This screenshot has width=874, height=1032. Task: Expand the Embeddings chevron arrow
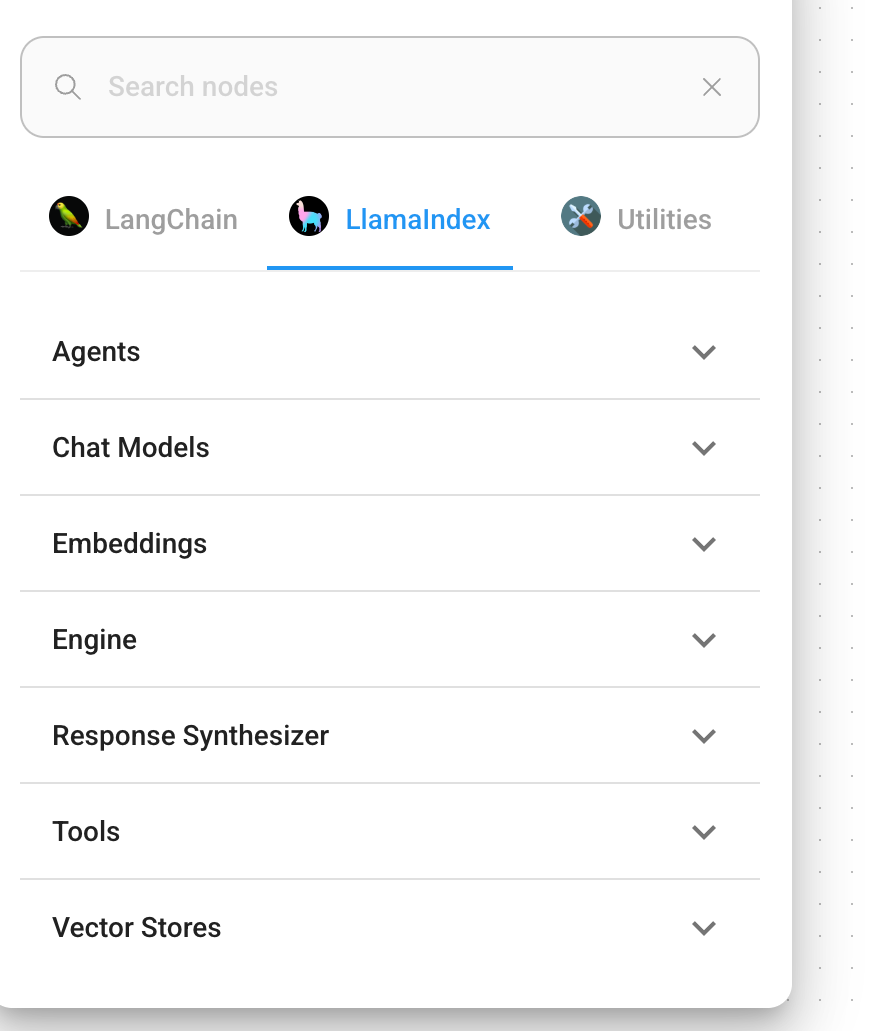click(x=704, y=544)
